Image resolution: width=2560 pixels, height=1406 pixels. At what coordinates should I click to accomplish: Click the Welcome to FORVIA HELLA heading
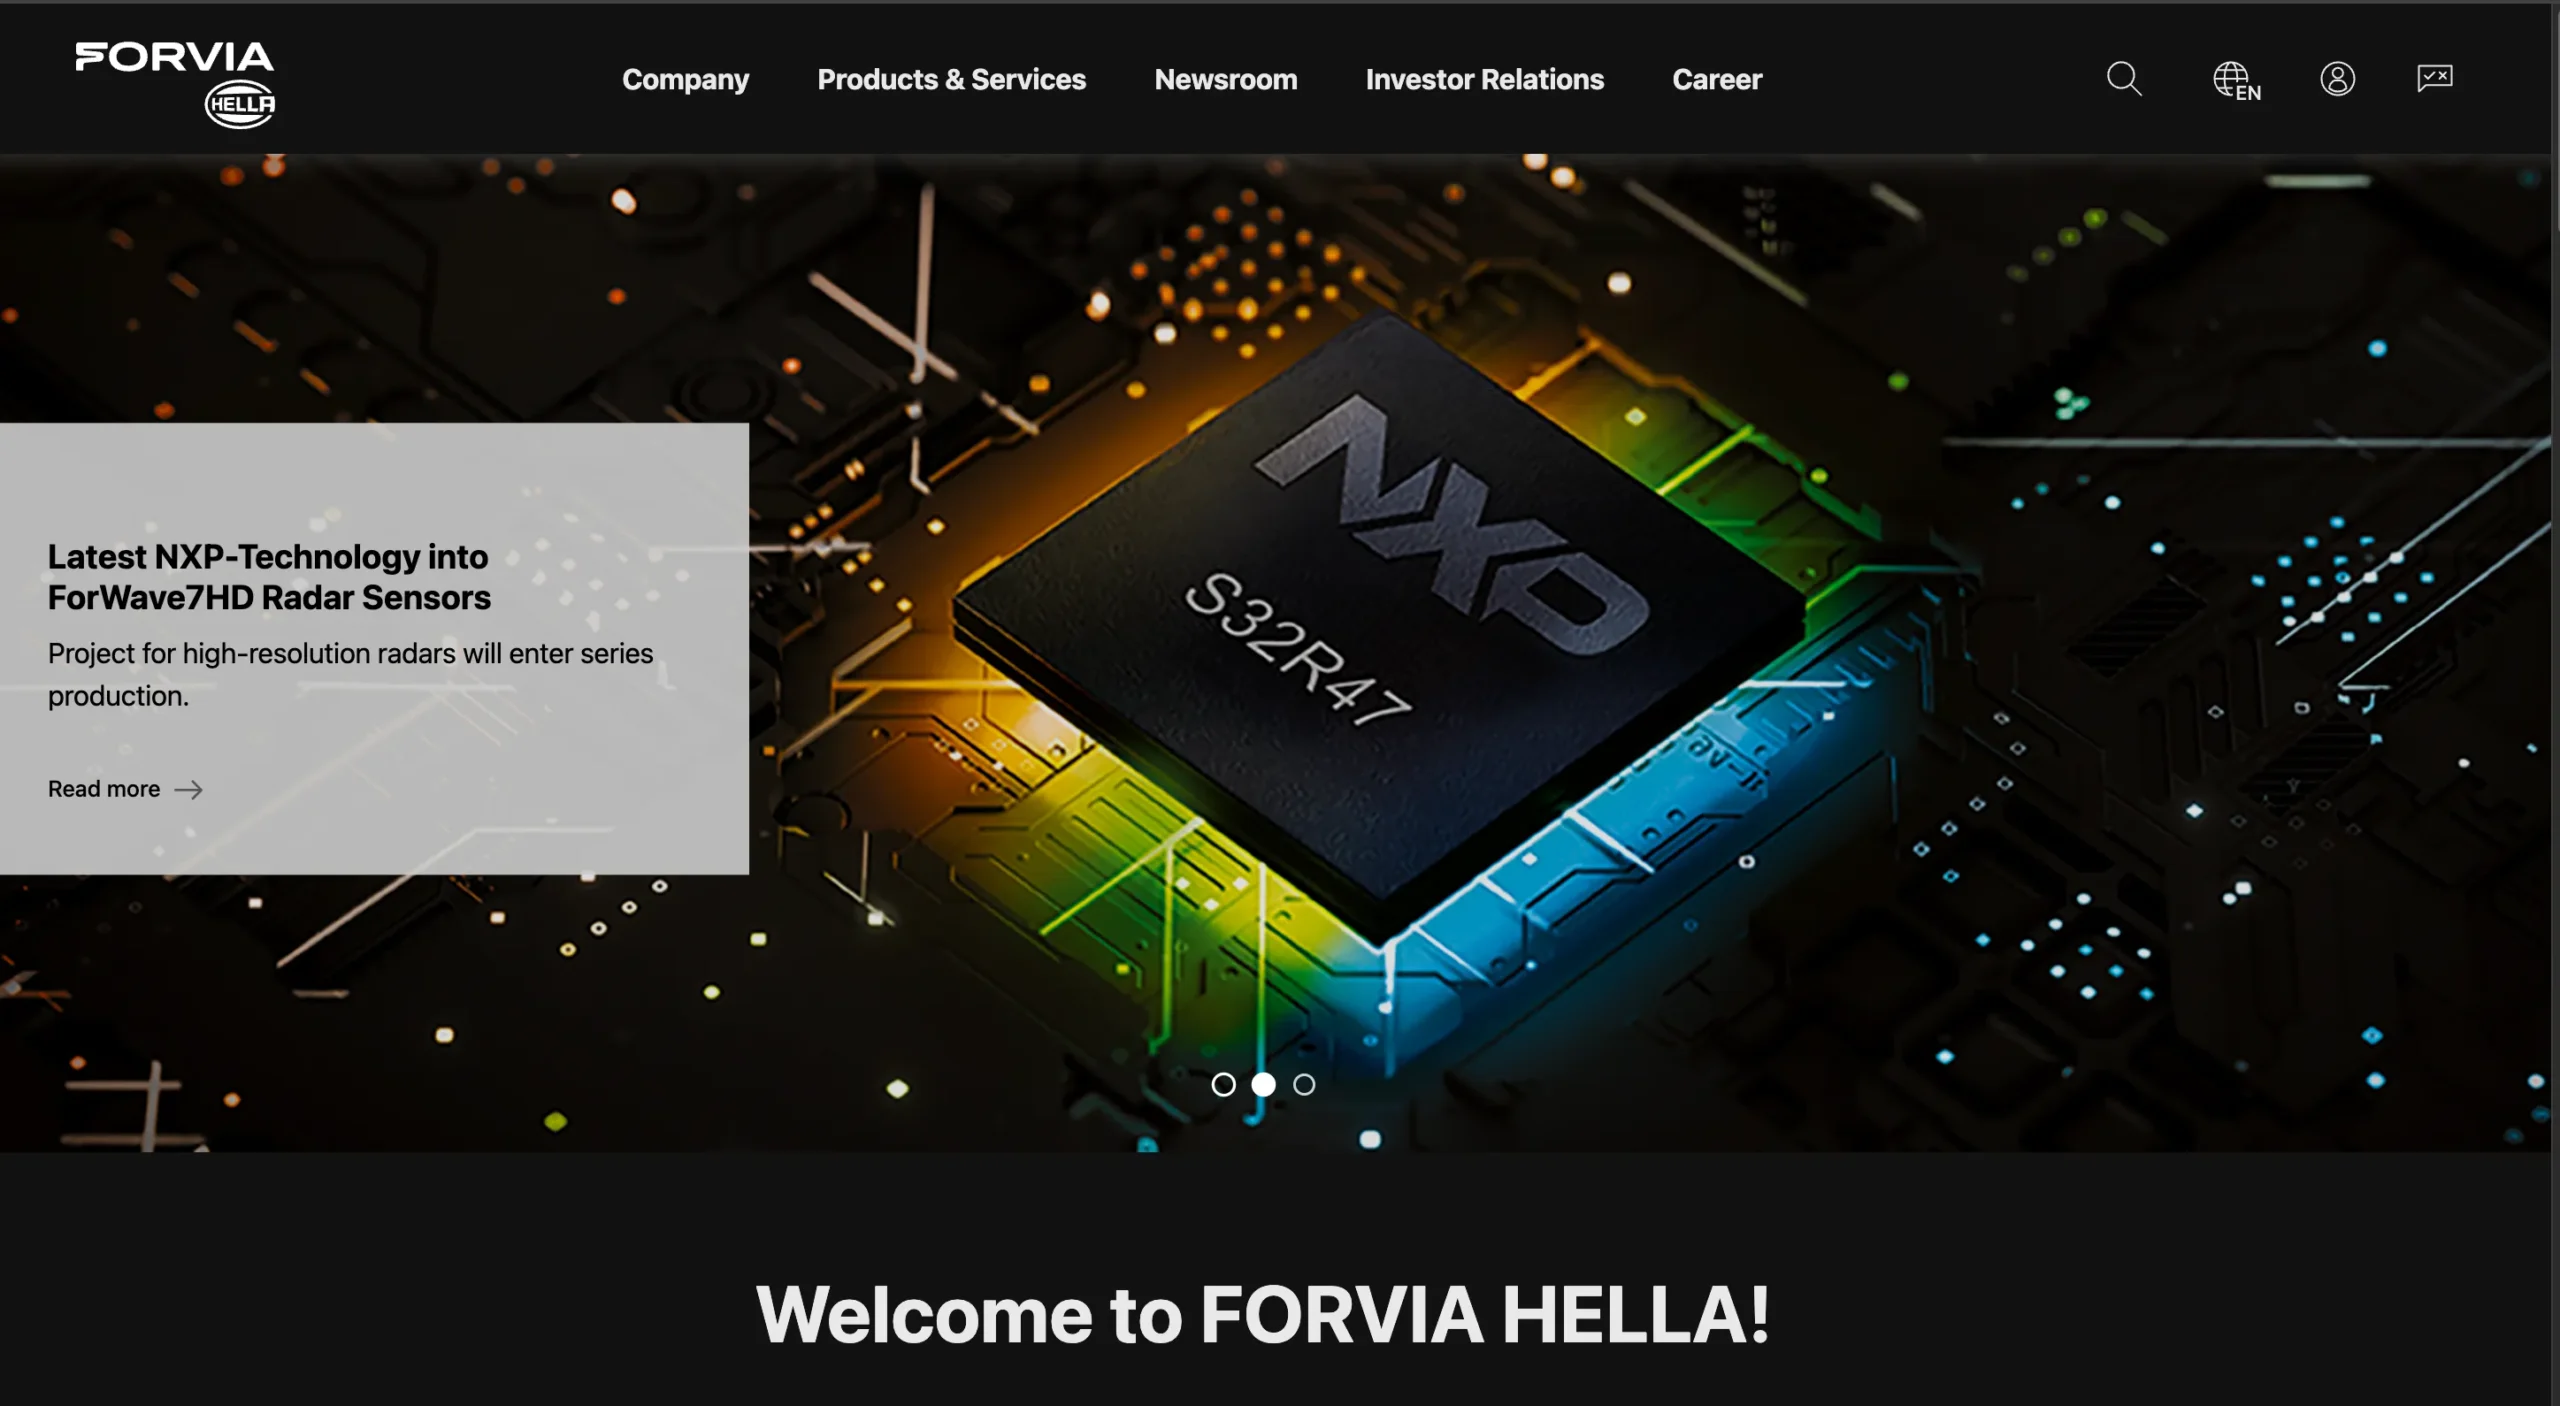[1262, 1314]
